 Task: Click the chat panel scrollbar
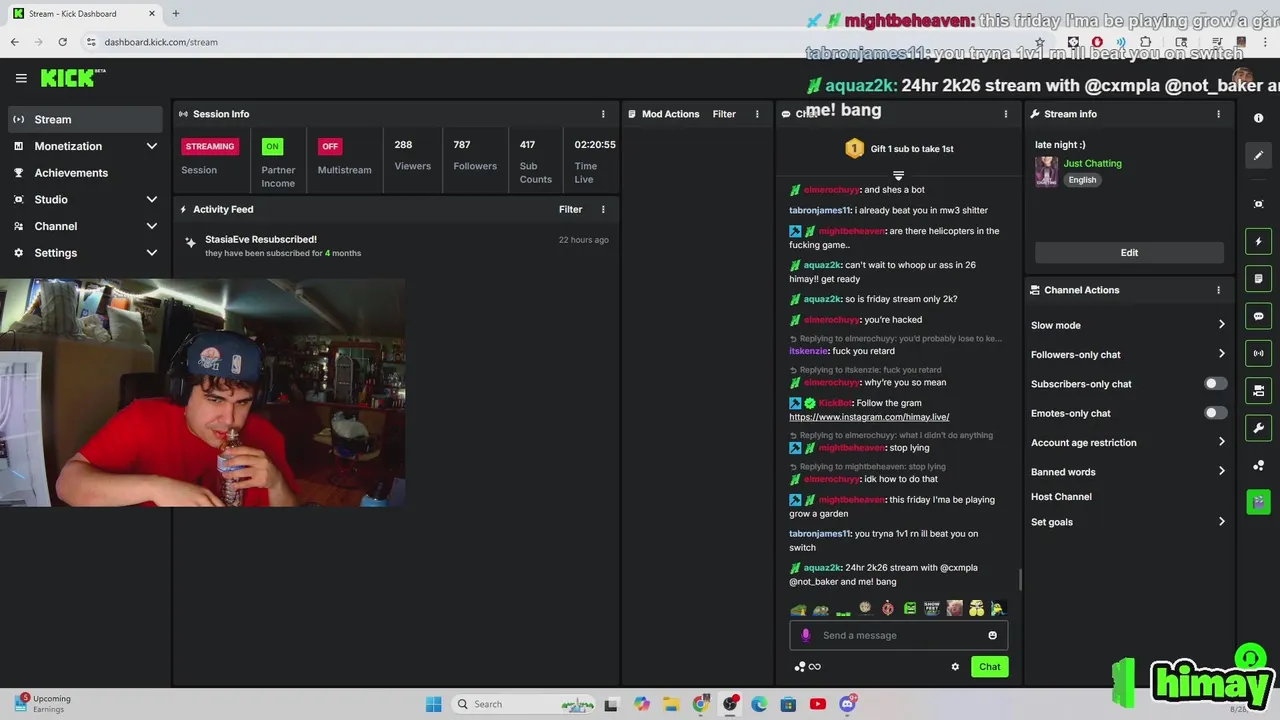click(x=1019, y=580)
